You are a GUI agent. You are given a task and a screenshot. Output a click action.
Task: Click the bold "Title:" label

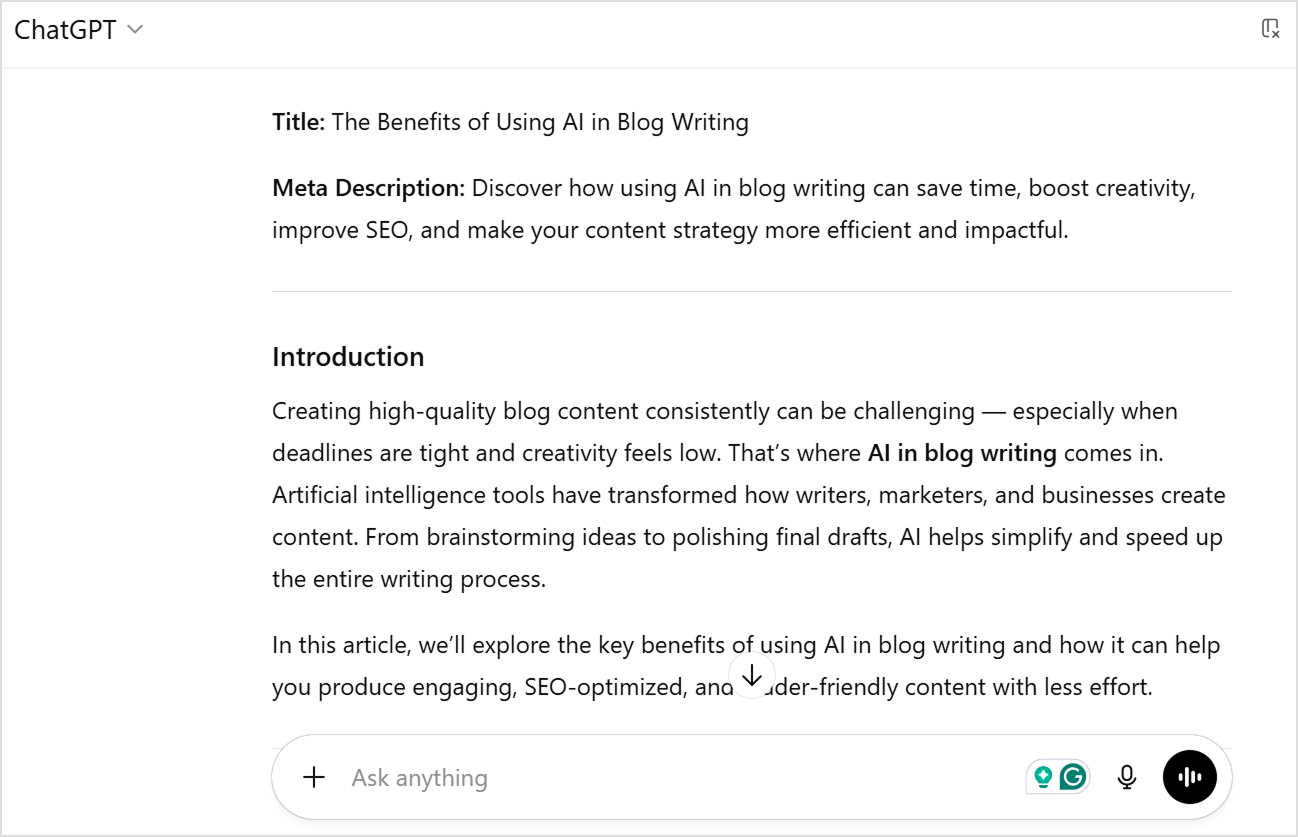(298, 122)
